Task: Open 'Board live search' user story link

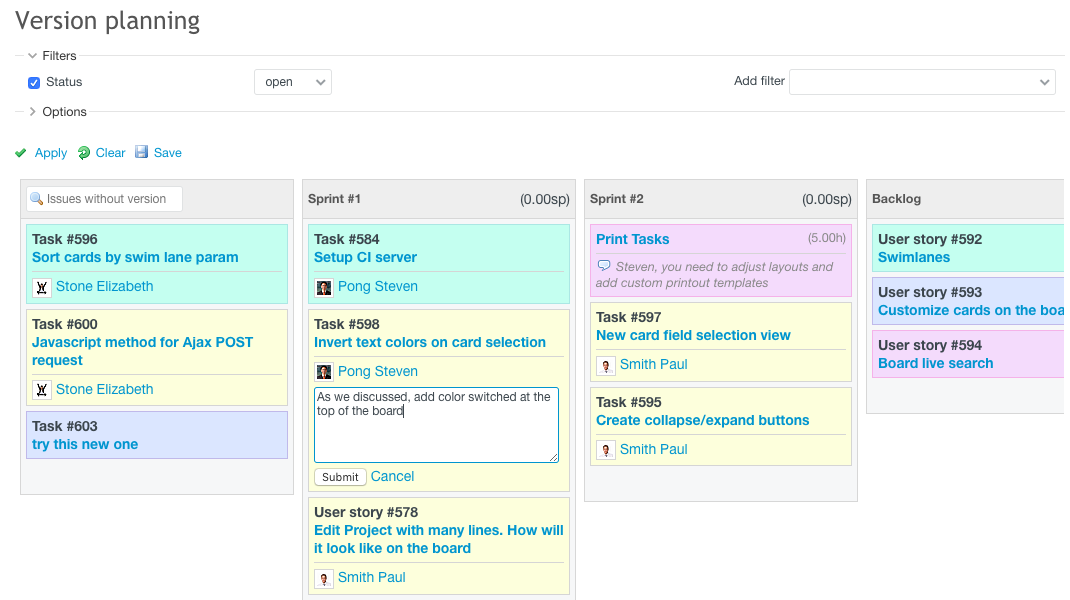Action: tap(935, 363)
